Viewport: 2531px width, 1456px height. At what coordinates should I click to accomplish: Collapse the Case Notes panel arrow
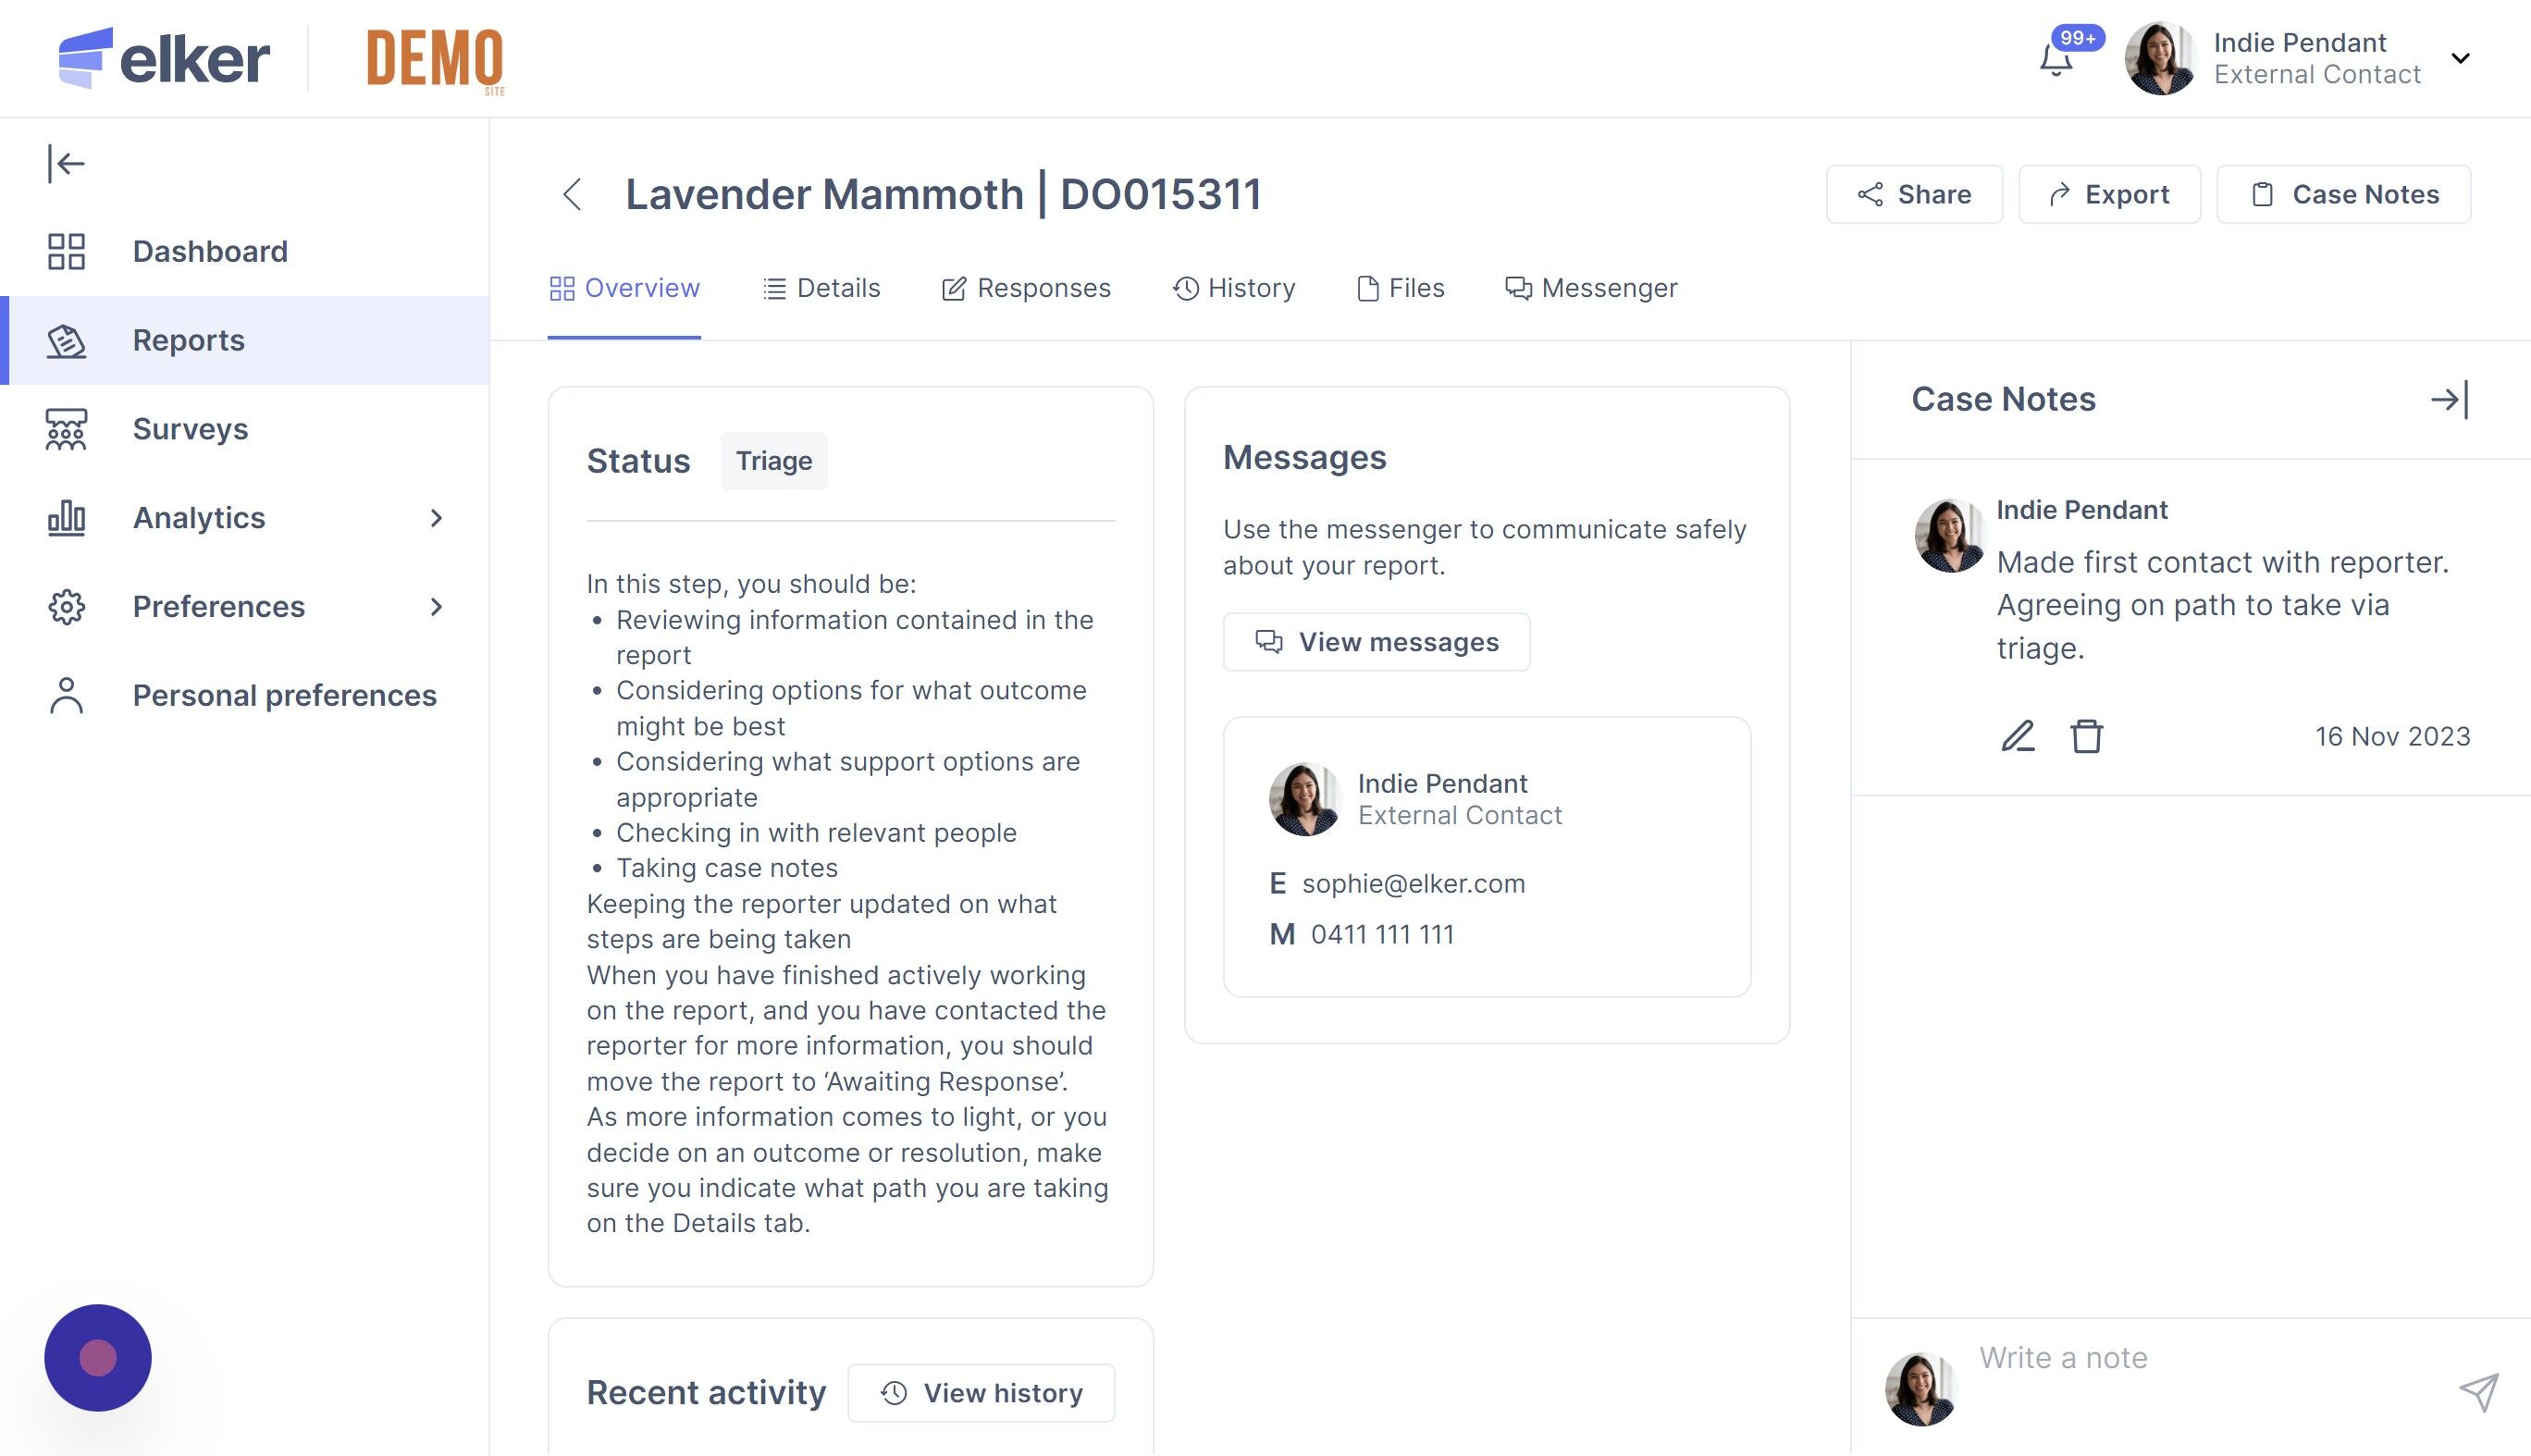[2449, 400]
